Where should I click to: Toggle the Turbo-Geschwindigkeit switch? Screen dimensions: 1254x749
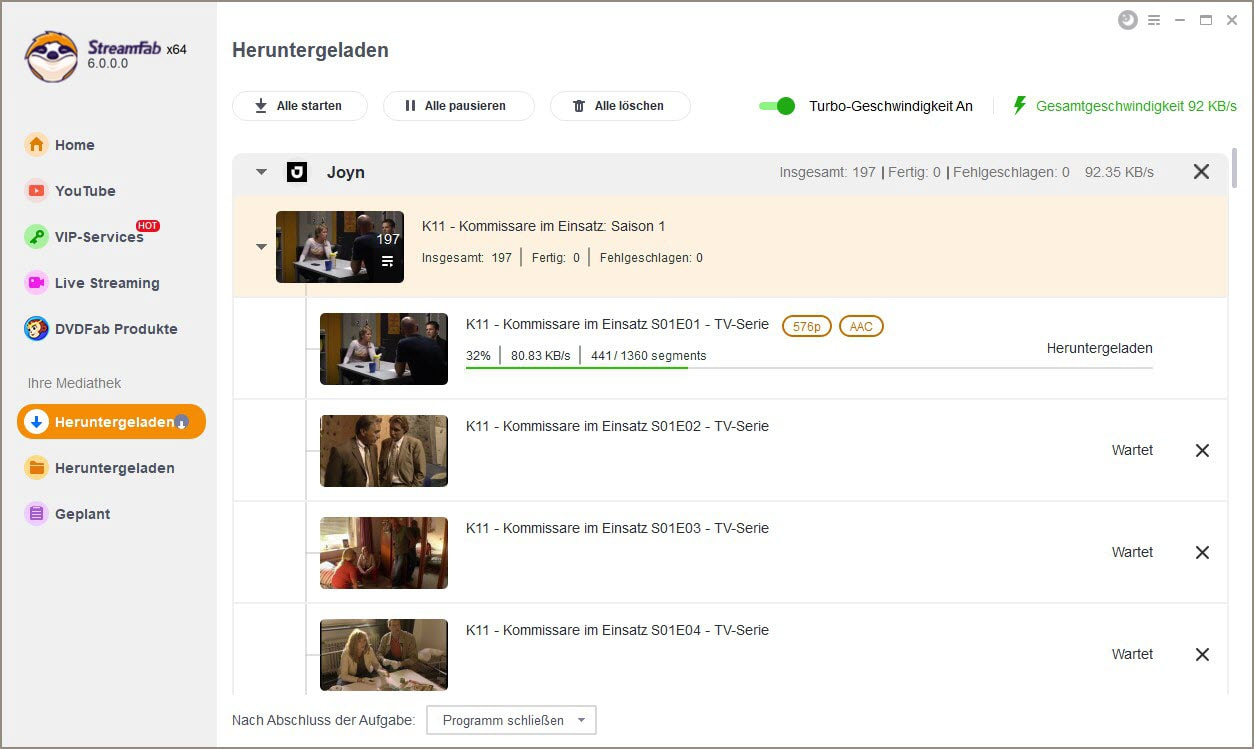777,106
